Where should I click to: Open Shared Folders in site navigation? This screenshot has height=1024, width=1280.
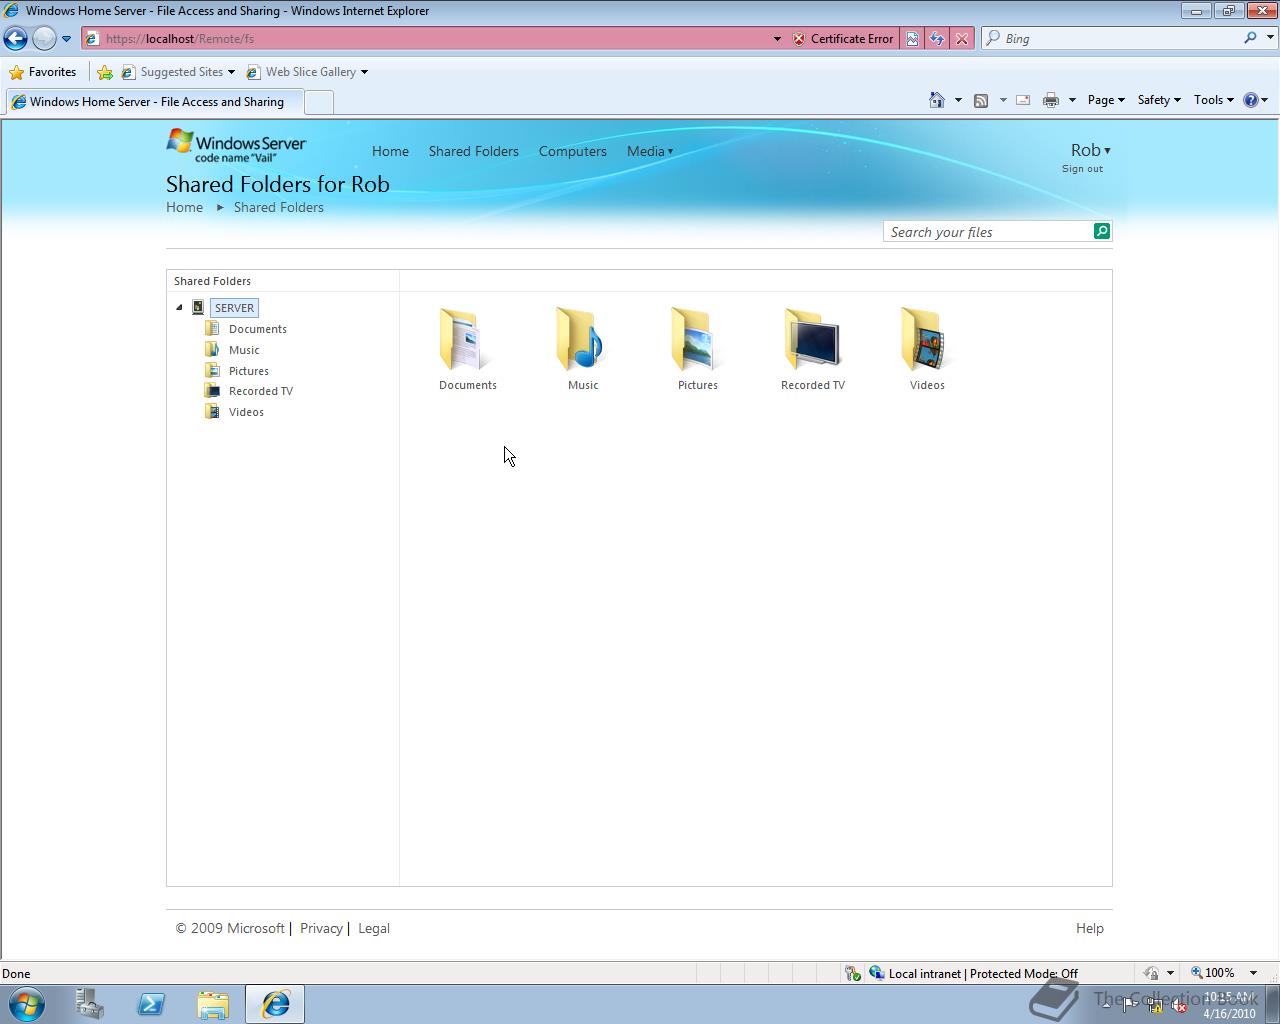point(474,151)
